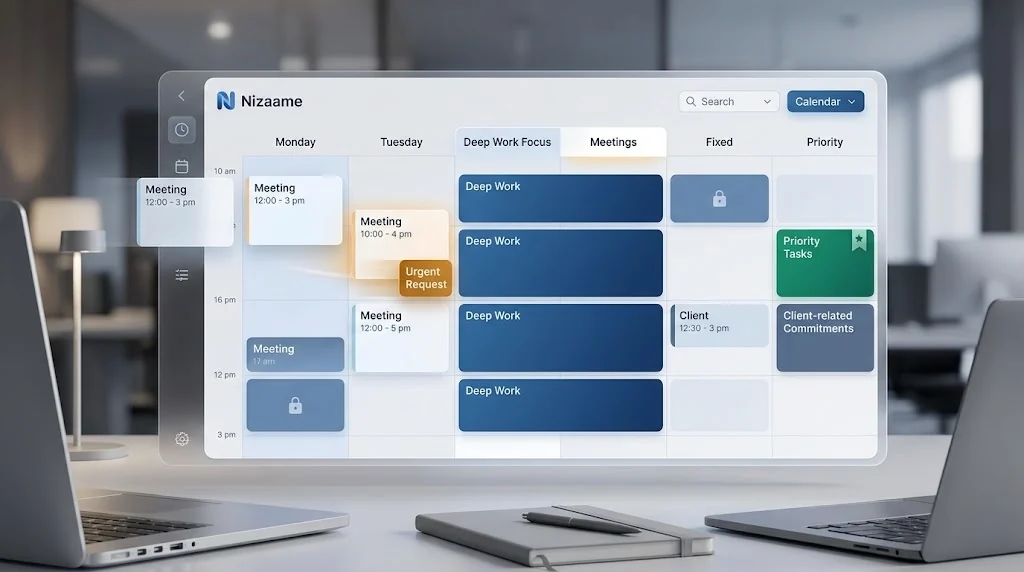Select the Monday column header
1024x572 pixels.
(295, 142)
